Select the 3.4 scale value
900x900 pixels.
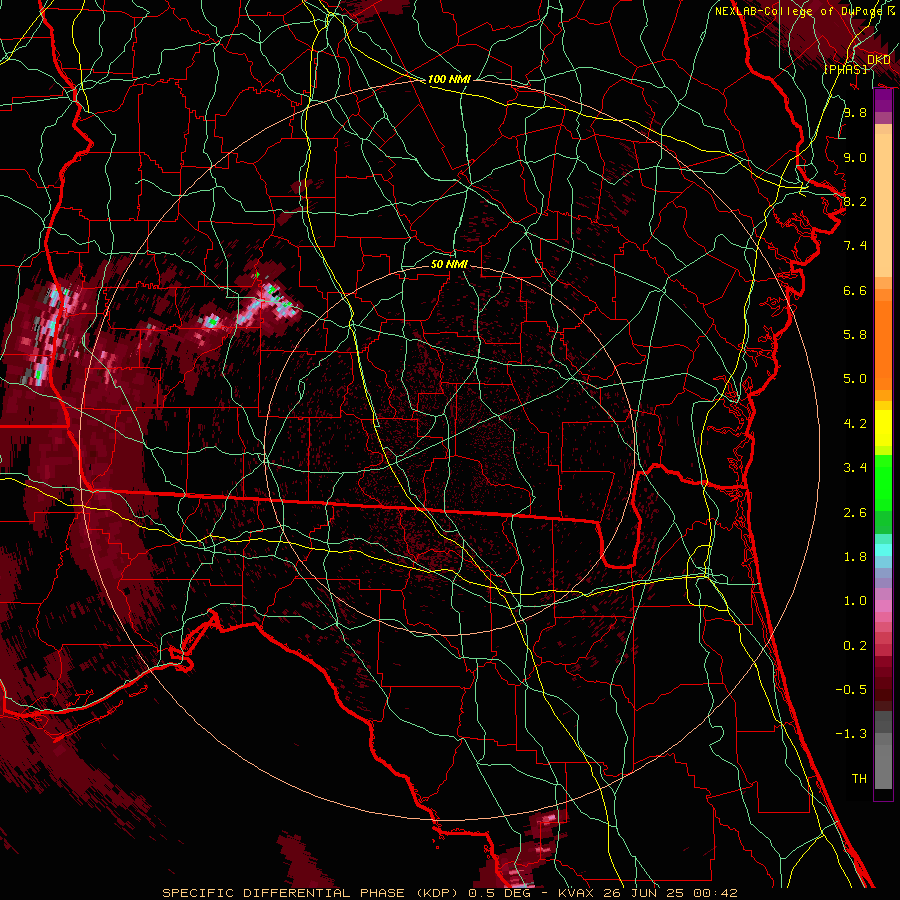pyautogui.click(x=855, y=468)
